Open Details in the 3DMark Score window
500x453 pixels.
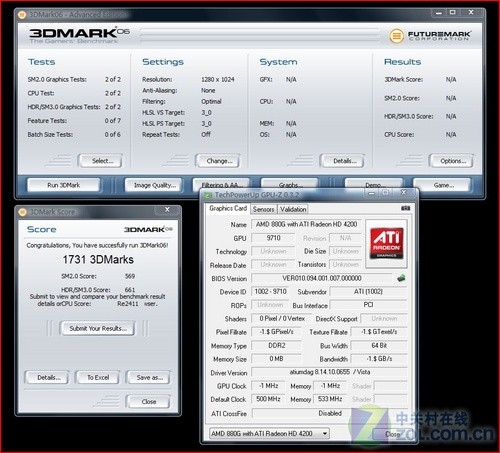(48, 378)
